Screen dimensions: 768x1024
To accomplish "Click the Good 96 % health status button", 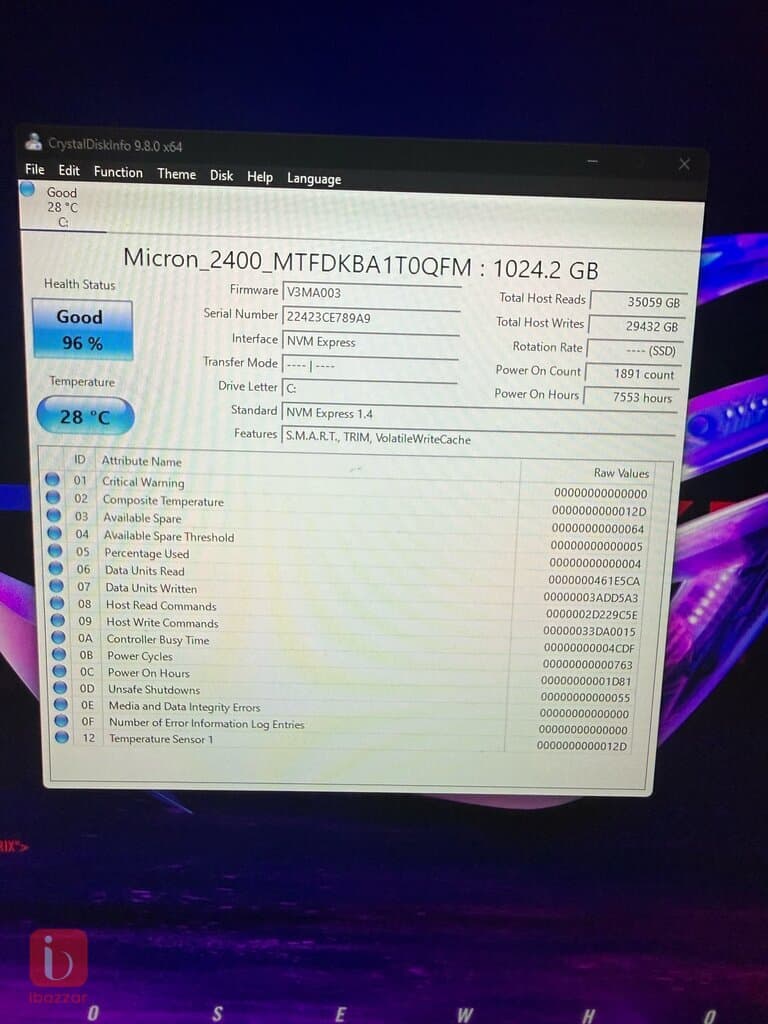I will 82,330.
